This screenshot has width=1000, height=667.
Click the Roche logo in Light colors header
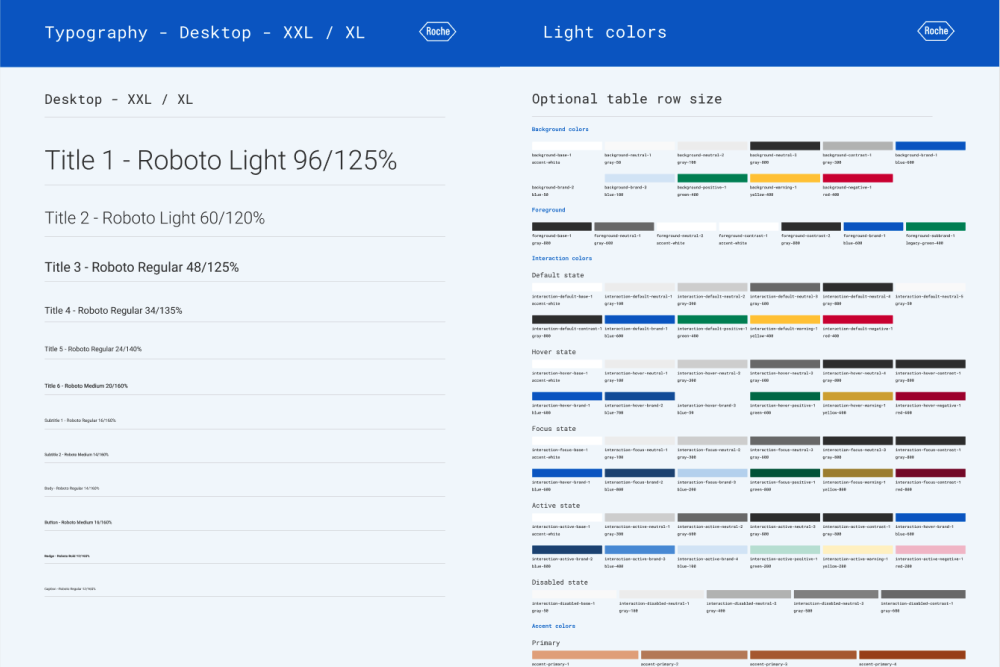click(x=935, y=32)
